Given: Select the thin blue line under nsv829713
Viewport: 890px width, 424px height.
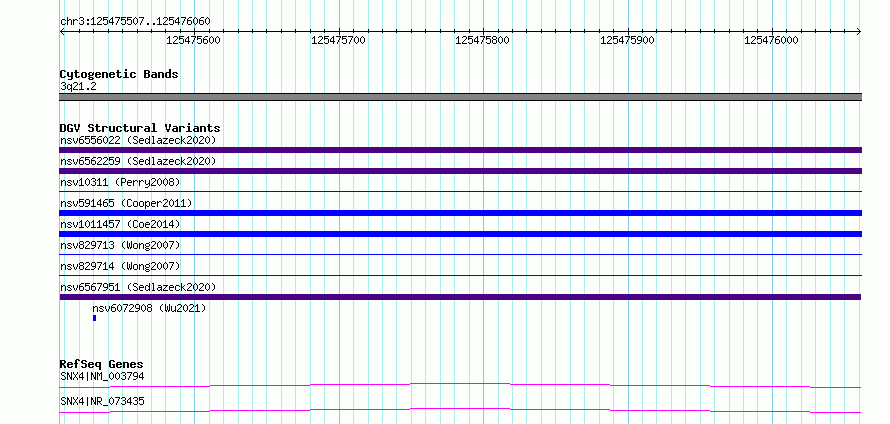Looking at the screenshot, I should point(460,255).
